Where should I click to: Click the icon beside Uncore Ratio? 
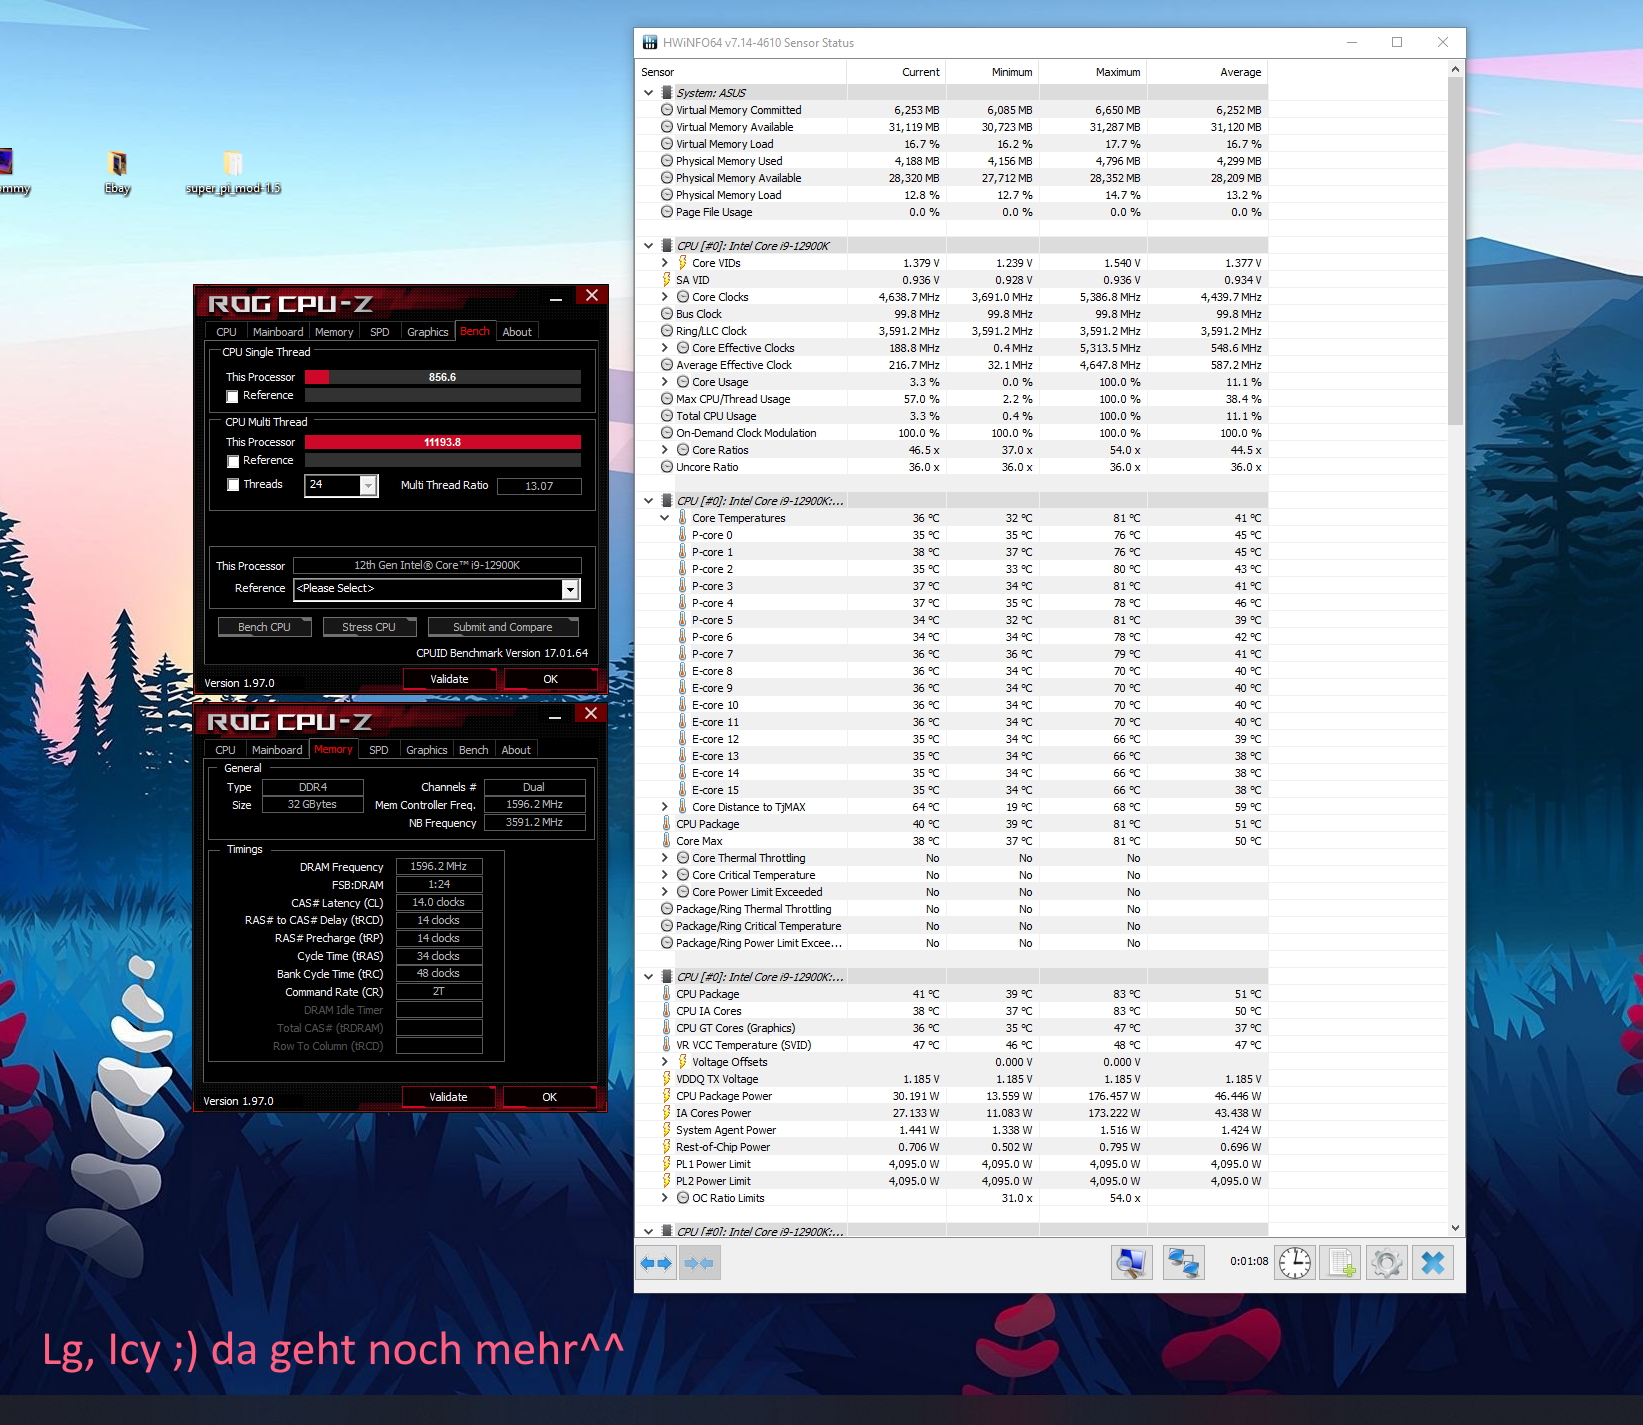(x=667, y=467)
